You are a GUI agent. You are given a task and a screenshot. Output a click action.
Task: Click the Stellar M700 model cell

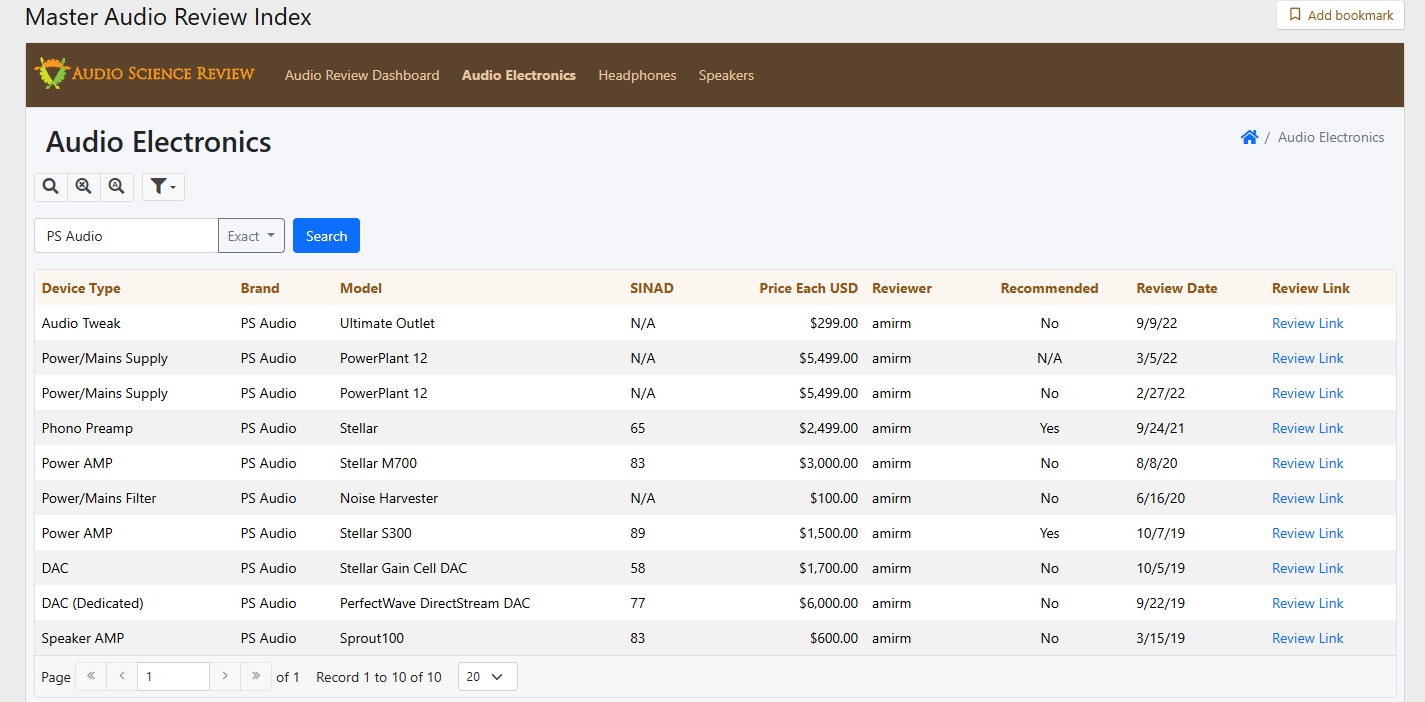378,463
